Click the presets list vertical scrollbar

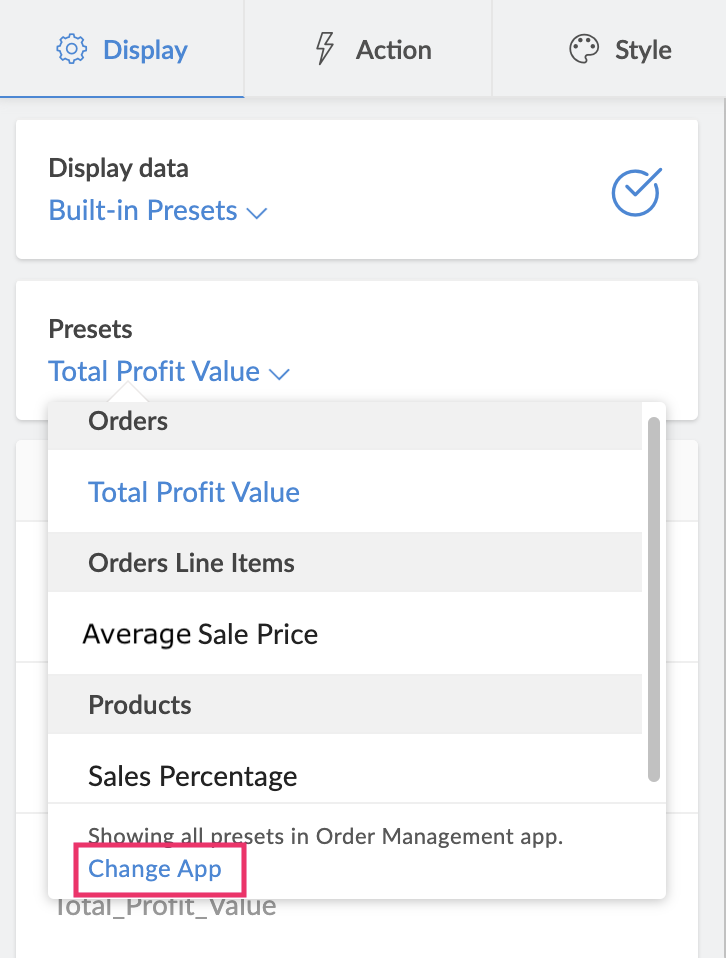[654, 598]
